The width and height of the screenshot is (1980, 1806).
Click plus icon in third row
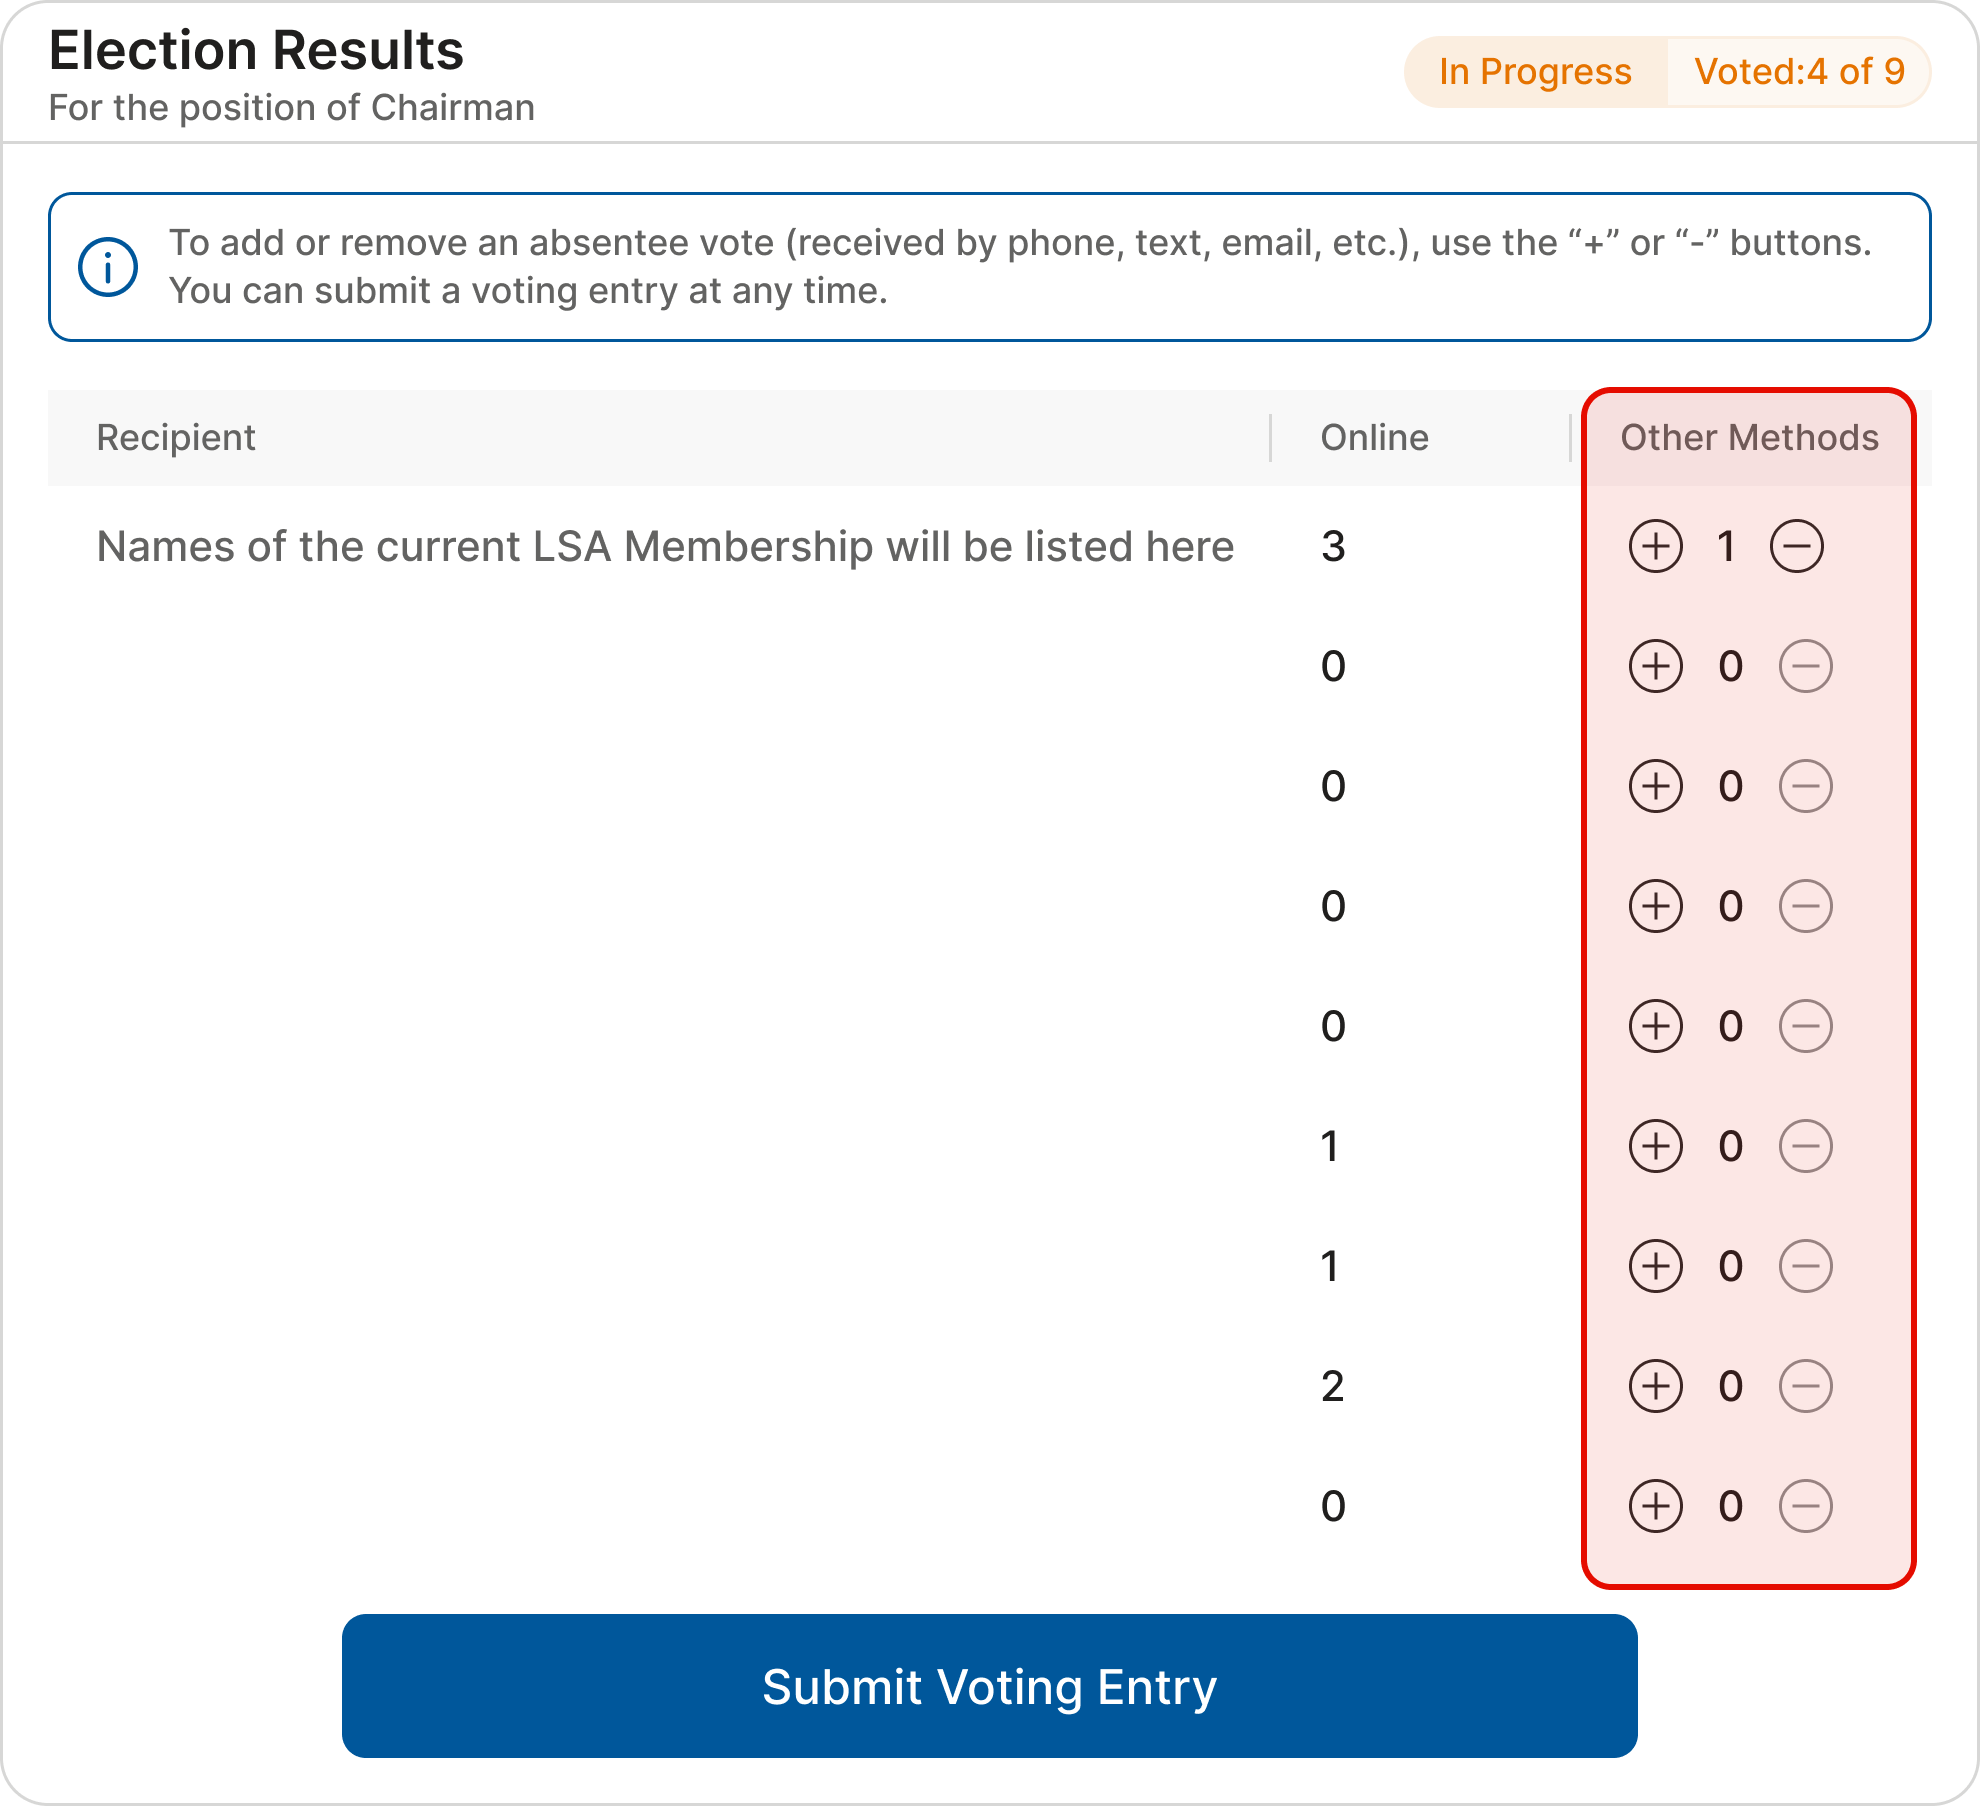click(x=1655, y=786)
